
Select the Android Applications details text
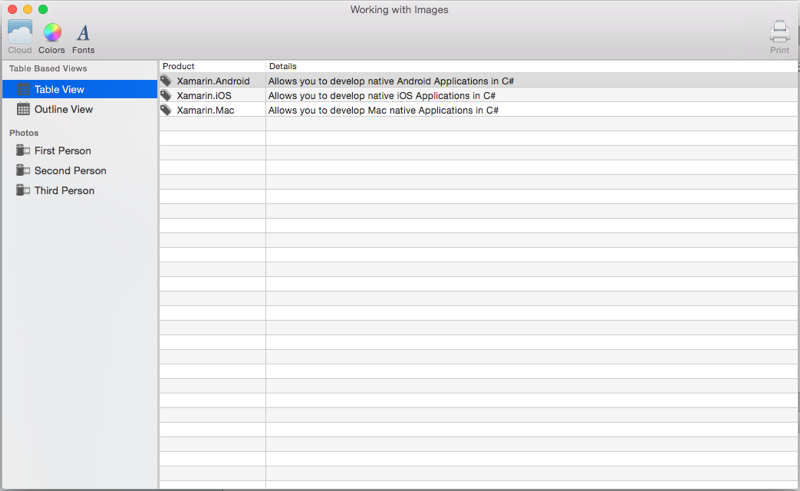coord(390,81)
